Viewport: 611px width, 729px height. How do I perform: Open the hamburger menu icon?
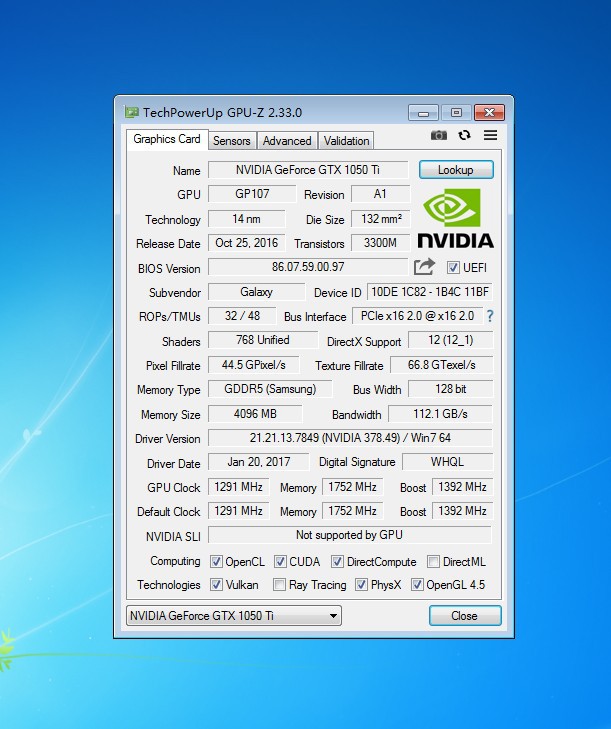[490, 135]
